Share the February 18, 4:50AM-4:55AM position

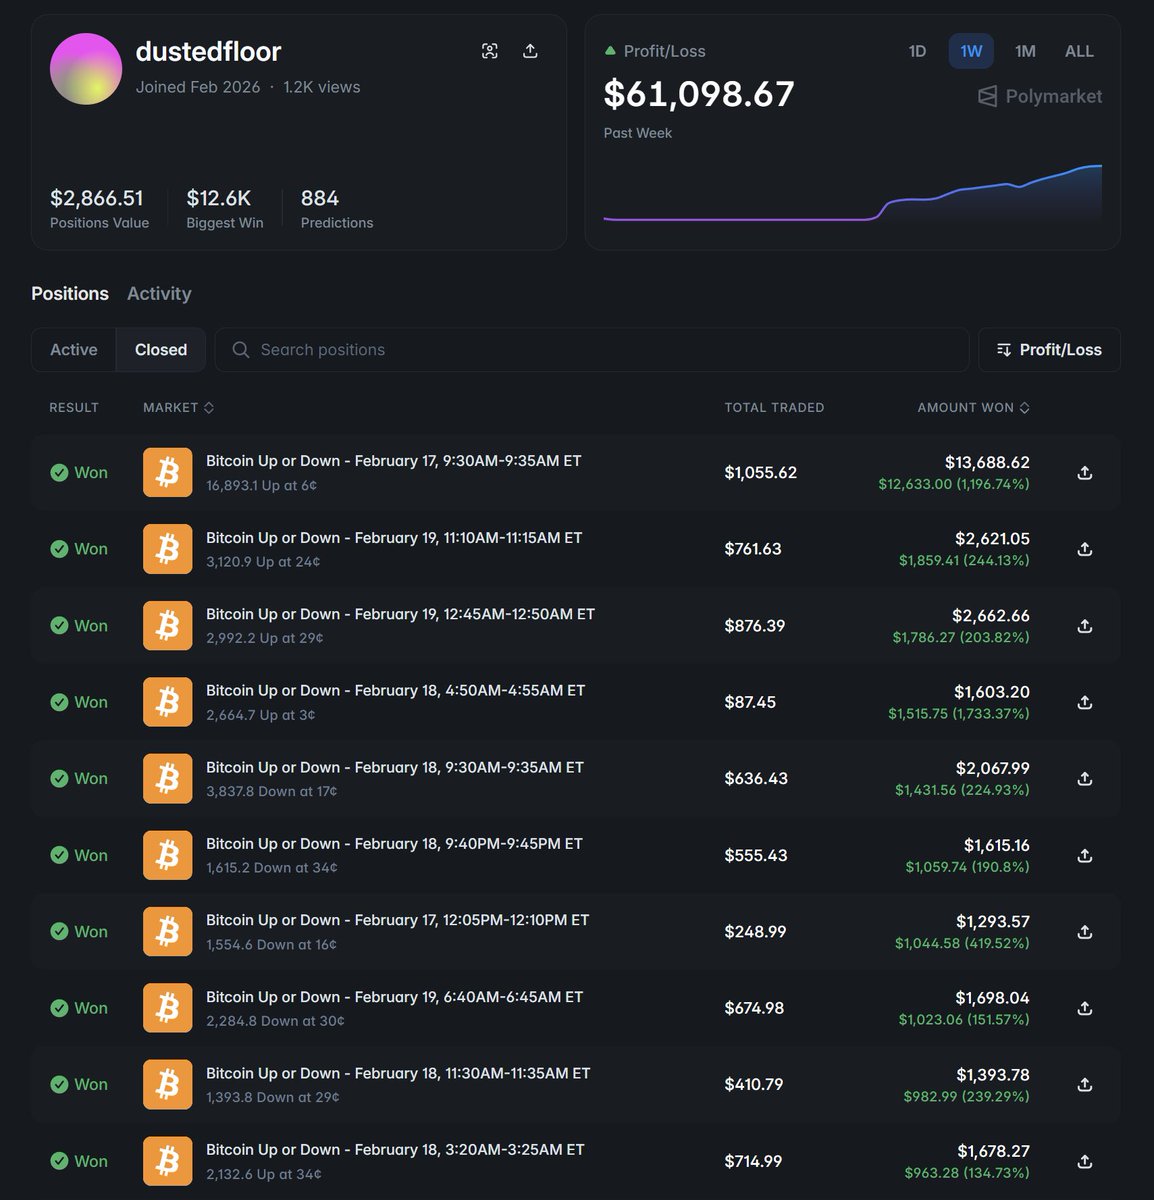click(x=1084, y=702)
